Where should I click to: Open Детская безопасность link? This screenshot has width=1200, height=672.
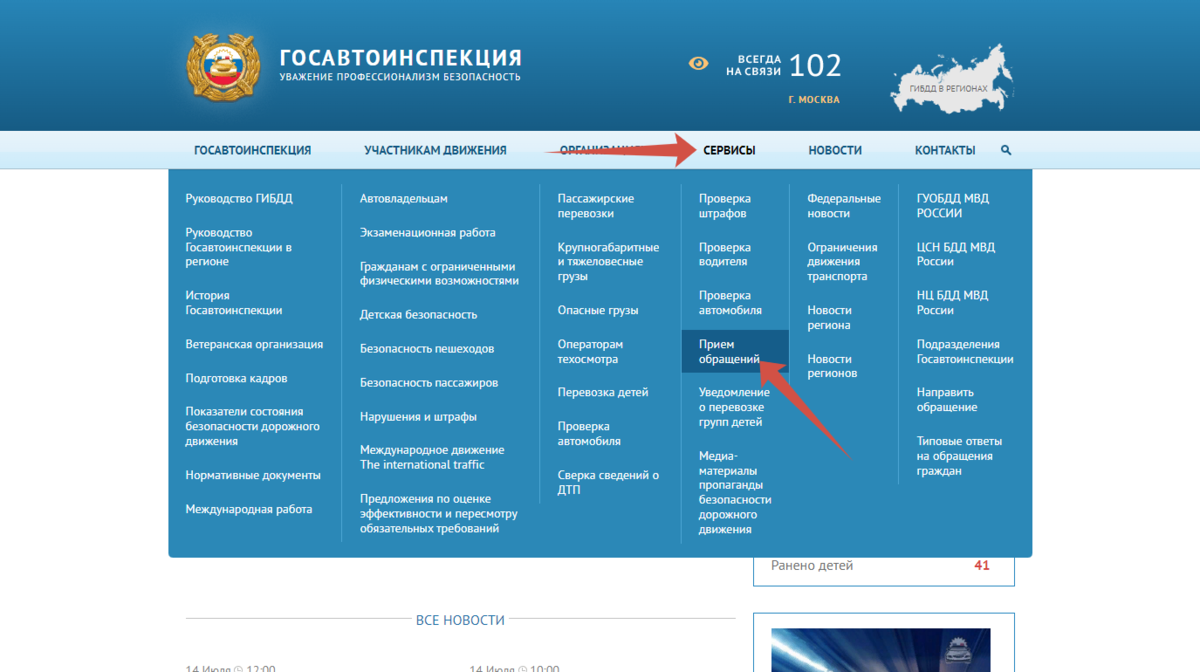pos(419,314)
